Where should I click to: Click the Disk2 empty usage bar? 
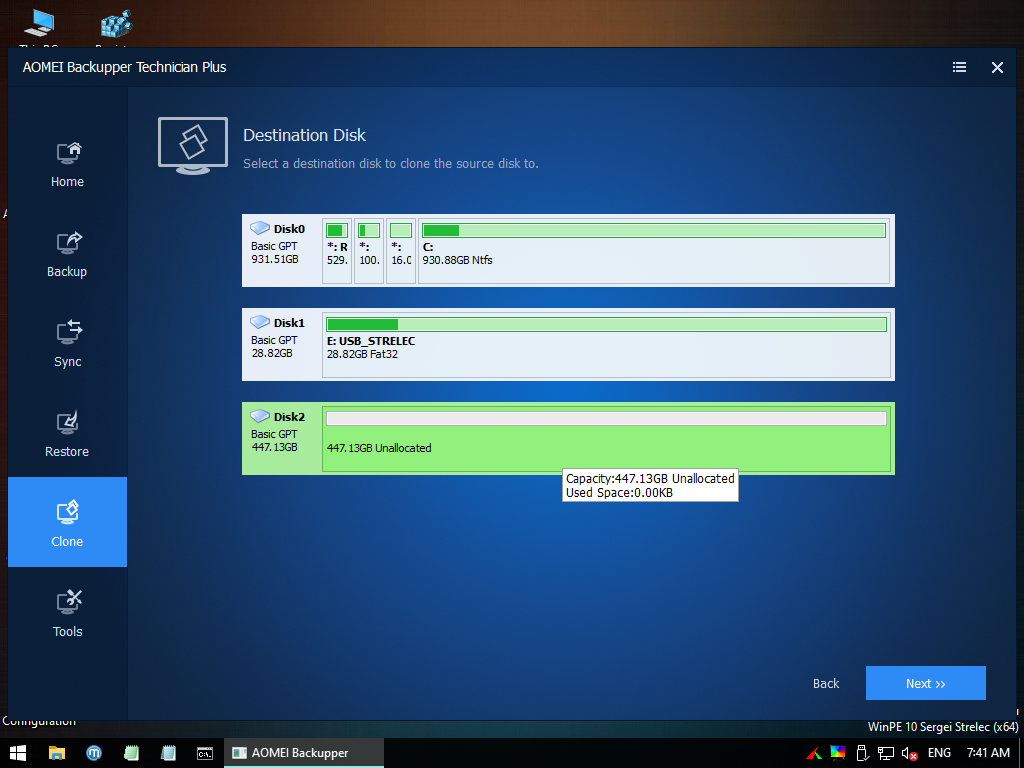coord(607,418)
